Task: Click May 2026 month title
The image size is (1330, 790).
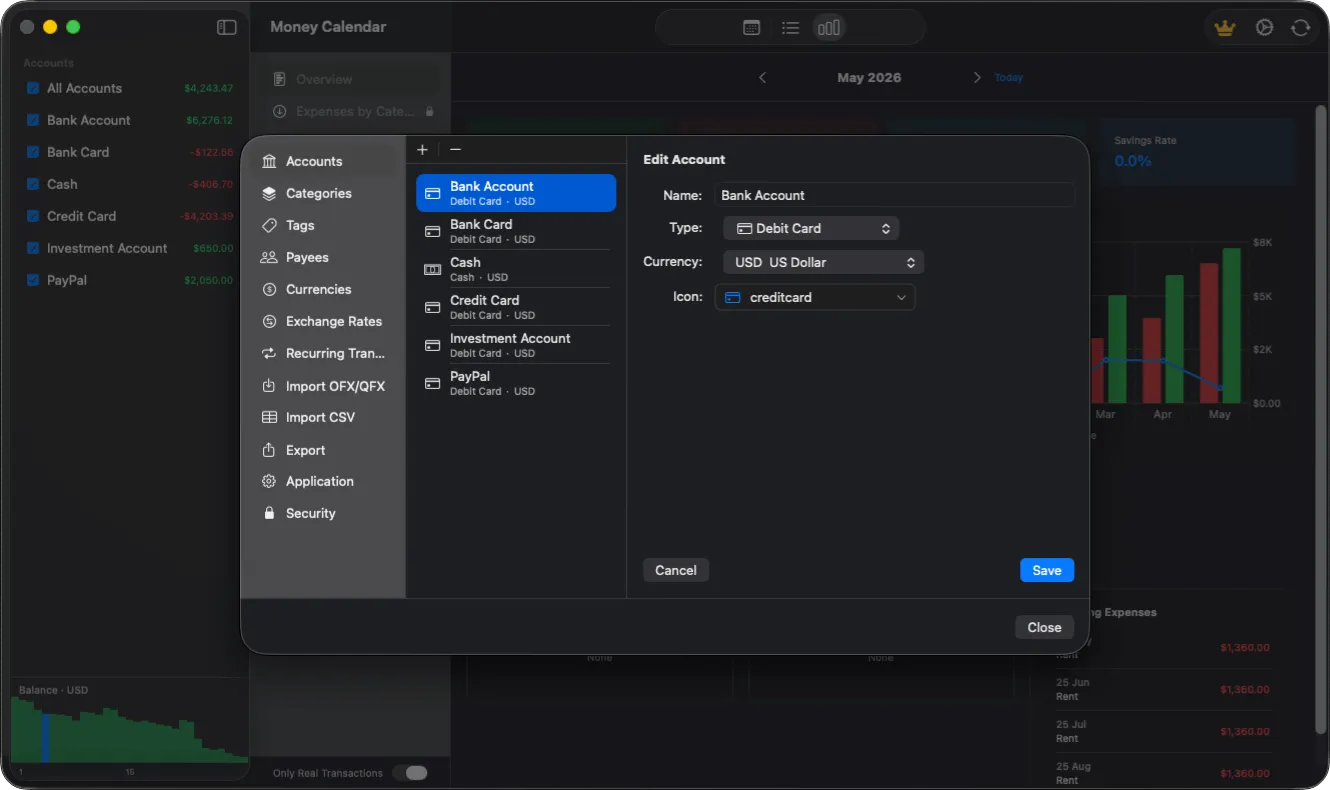Action: coord(869,77)
